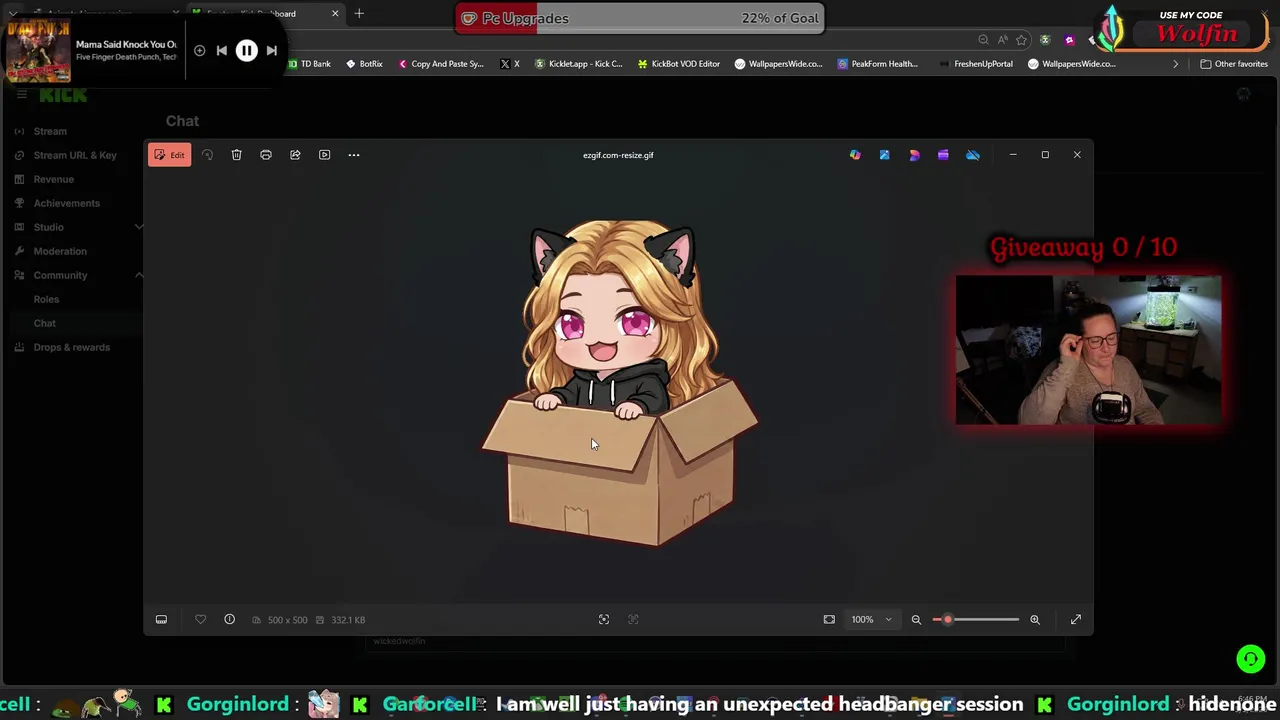The image size is (1280, 720).
Task: Click the Edit button in Photos
Action: click(x=169, y=155)
